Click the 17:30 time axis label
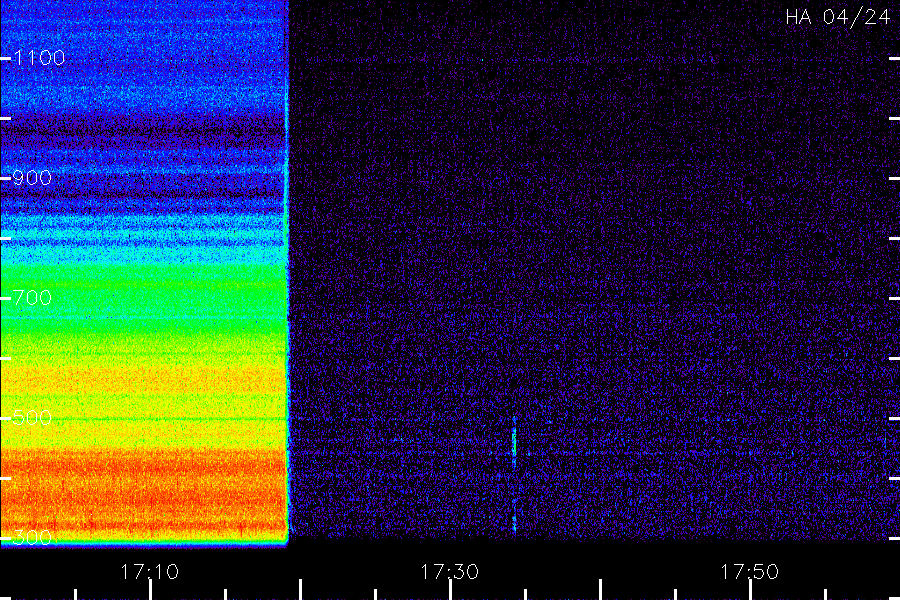 tap(449, 572)
